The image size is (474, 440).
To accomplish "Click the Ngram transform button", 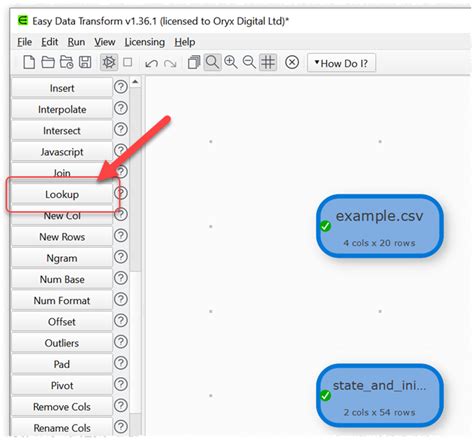I will 62,258.
